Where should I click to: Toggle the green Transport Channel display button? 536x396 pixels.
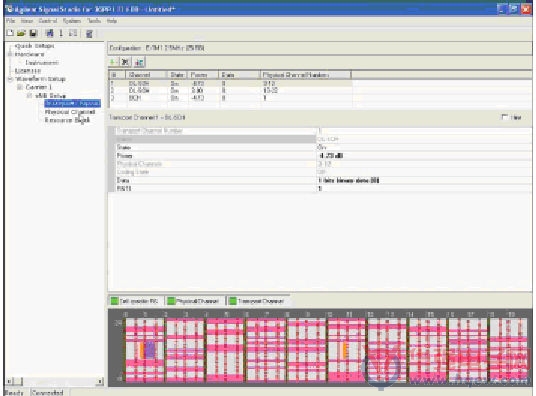click(257, 301)
